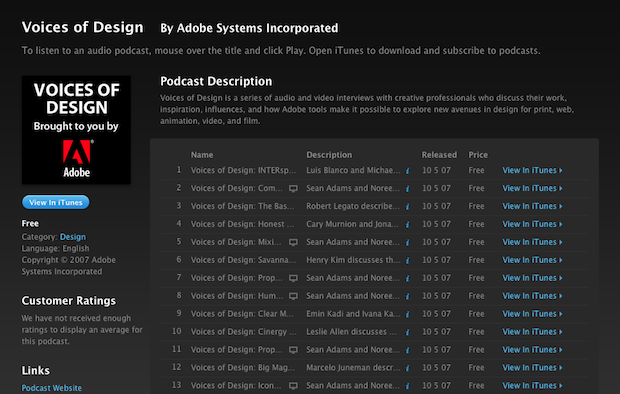Open info icon for Cary Murnion episode

tap(407, 224)
